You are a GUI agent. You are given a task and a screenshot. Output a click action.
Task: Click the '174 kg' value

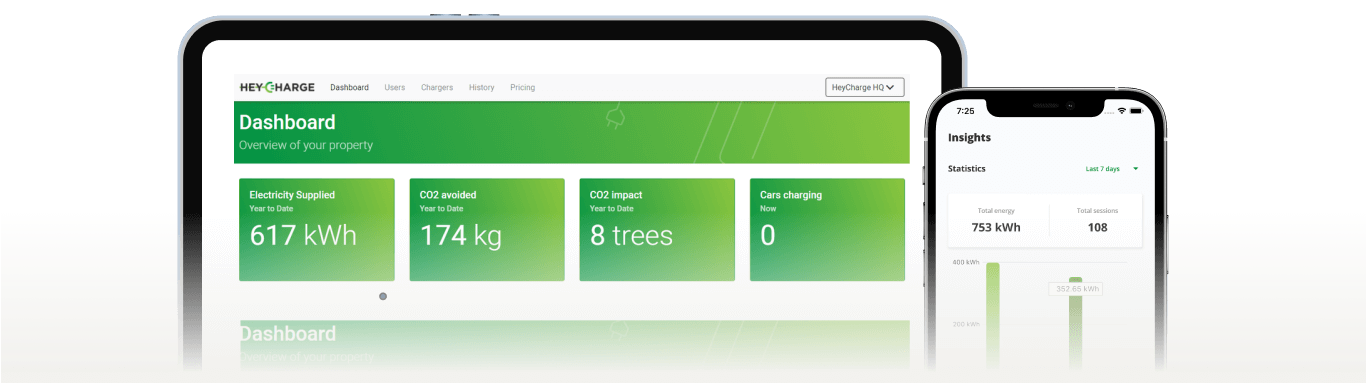pyautogui.click(x=461, y=236)
